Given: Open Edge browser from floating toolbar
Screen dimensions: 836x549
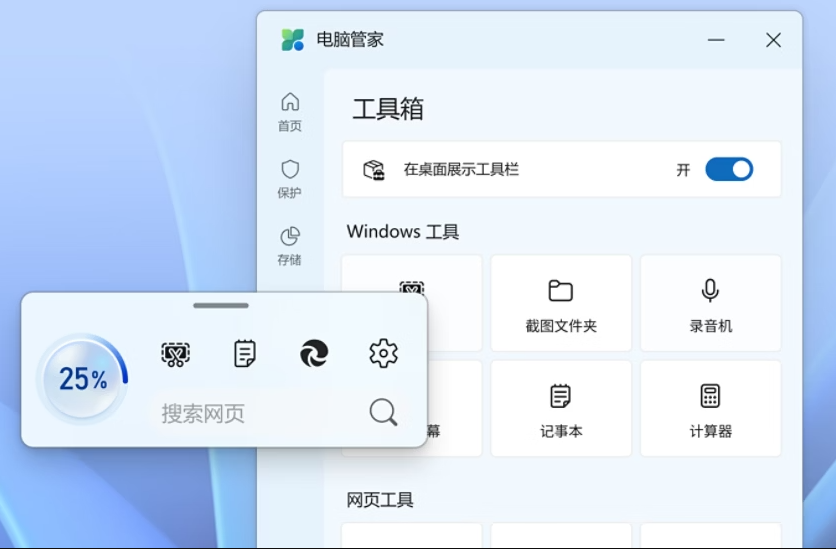Looking at the screenshot, I should [314, 353].
